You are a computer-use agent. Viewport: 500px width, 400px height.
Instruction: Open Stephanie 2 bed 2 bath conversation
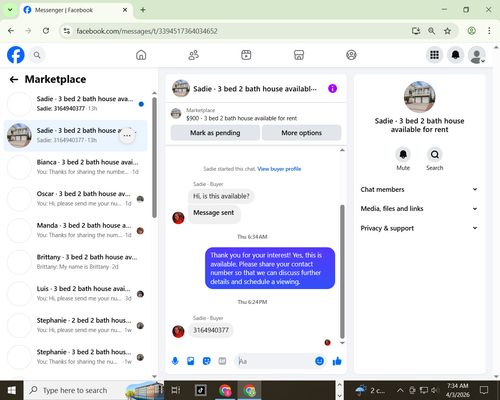(x=75, y=325)
